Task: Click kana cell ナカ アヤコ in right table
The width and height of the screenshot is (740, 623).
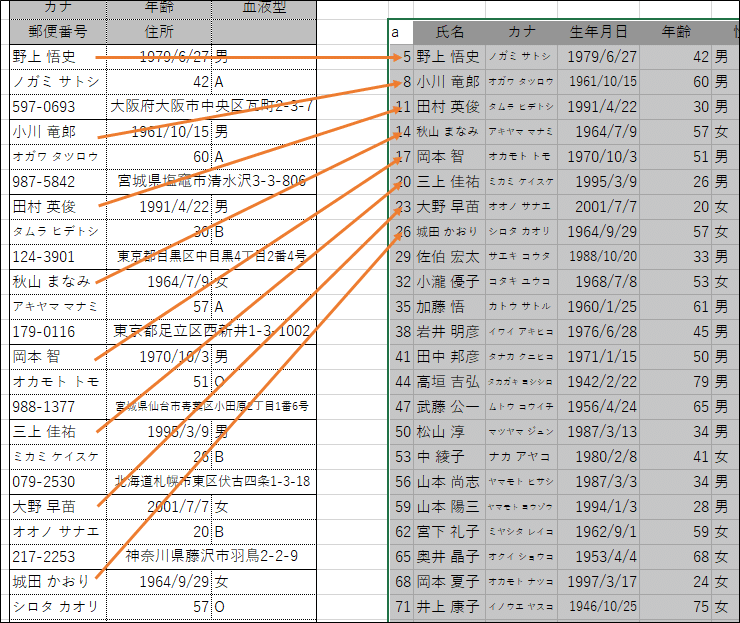Action: click(521, 457)
